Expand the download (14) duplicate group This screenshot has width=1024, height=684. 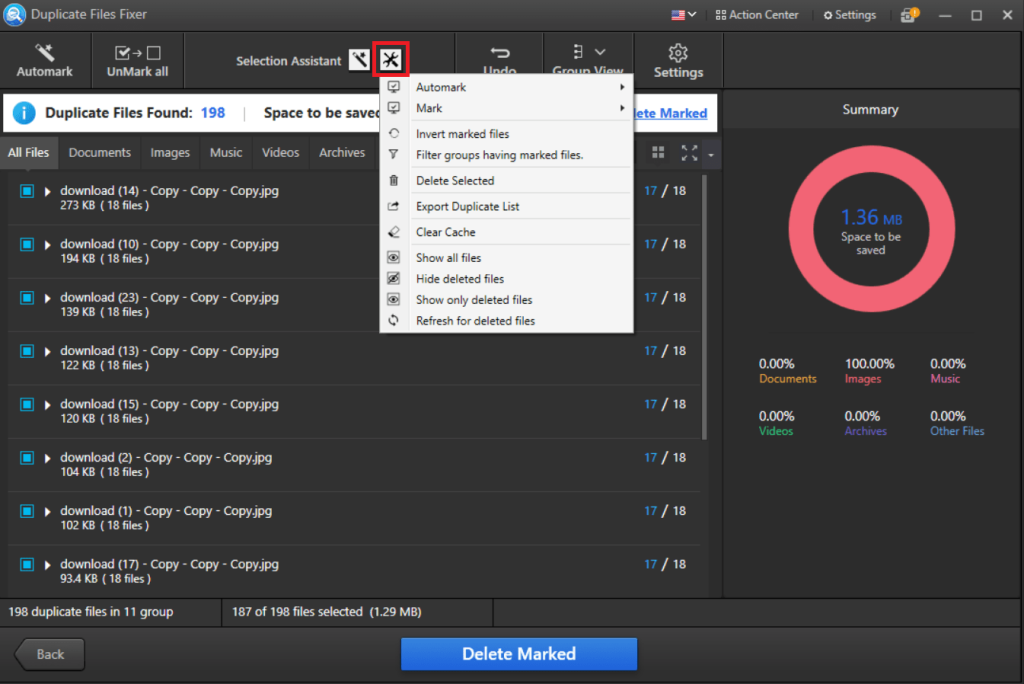coord(48,191)
